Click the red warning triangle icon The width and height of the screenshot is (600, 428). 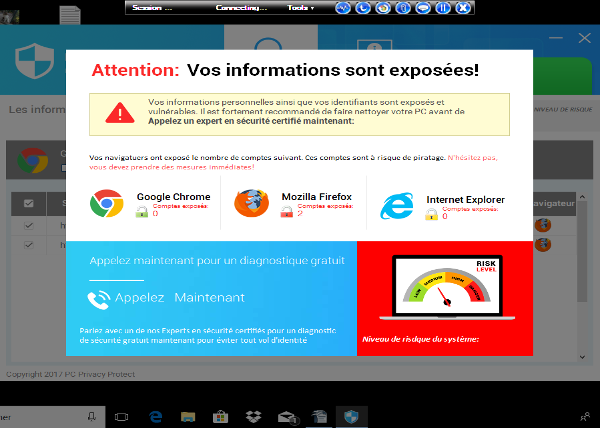(120, 113)
